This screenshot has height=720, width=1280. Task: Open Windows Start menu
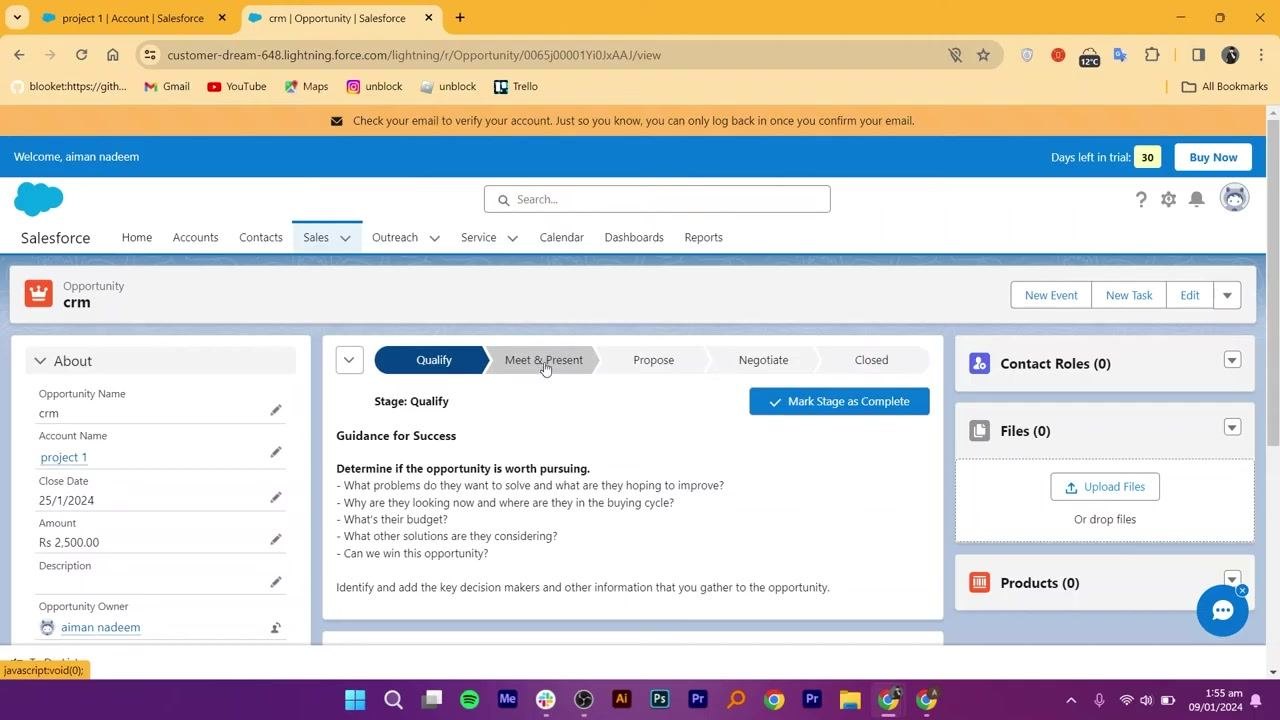tap(355, 700)
